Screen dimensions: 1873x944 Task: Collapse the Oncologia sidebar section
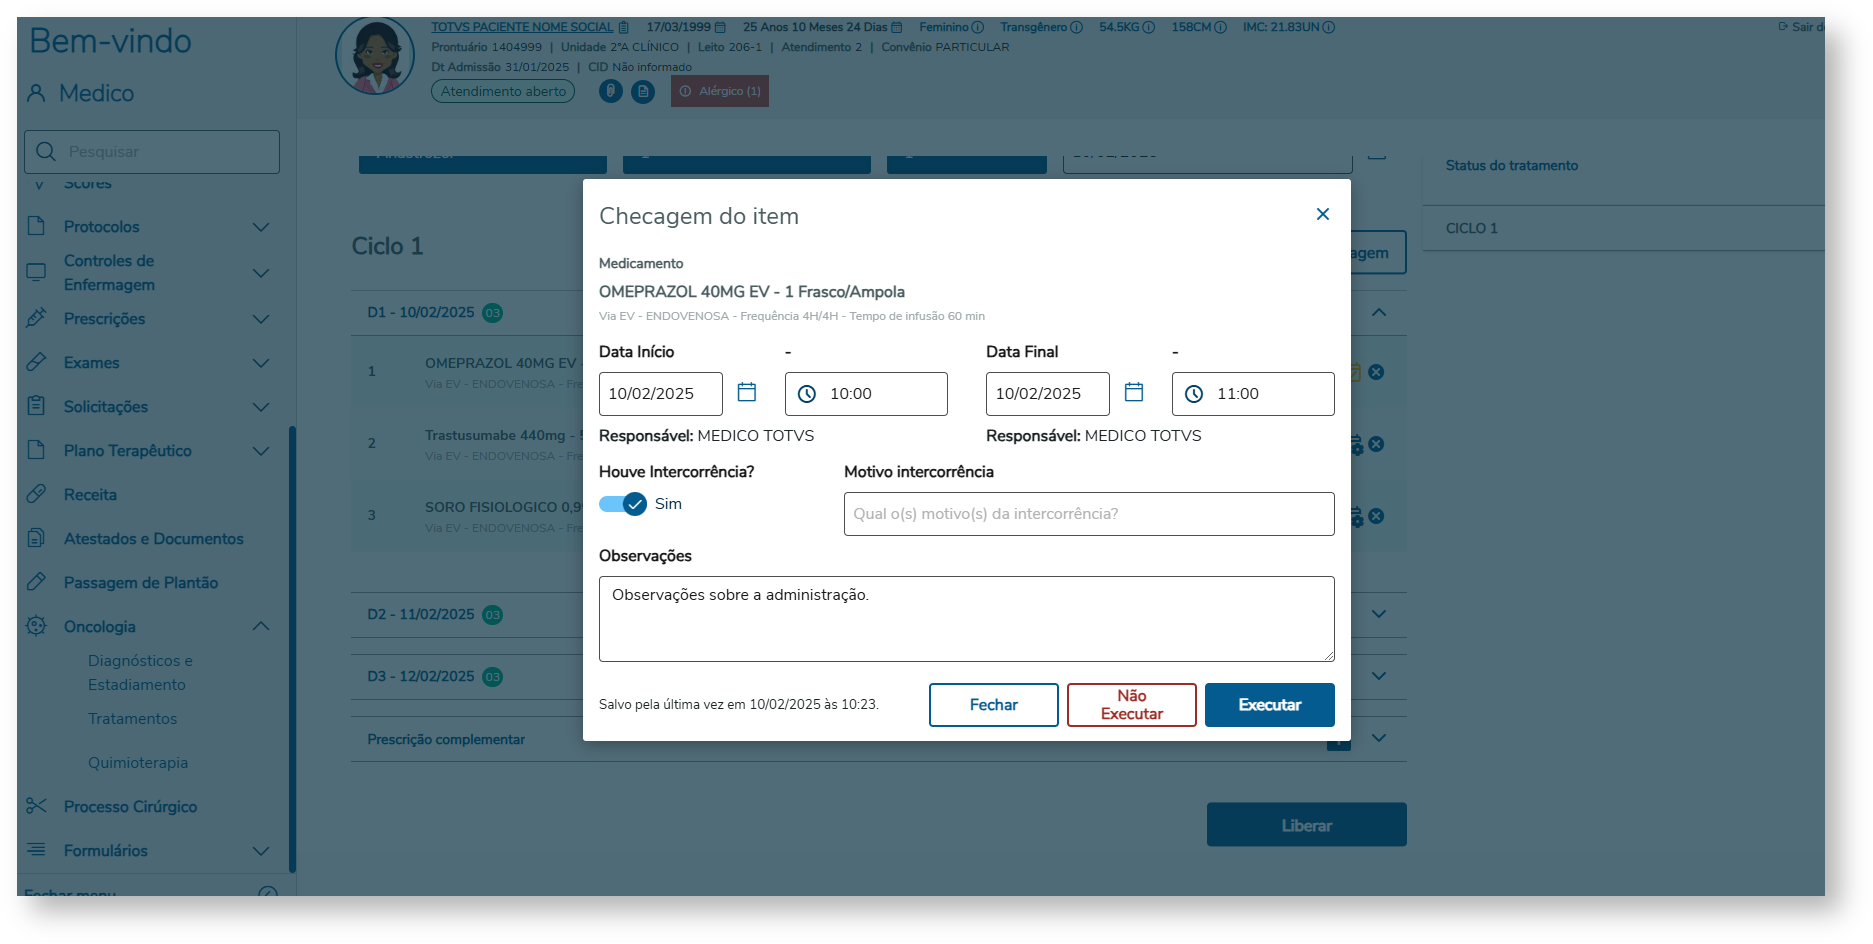pos(261,626)
